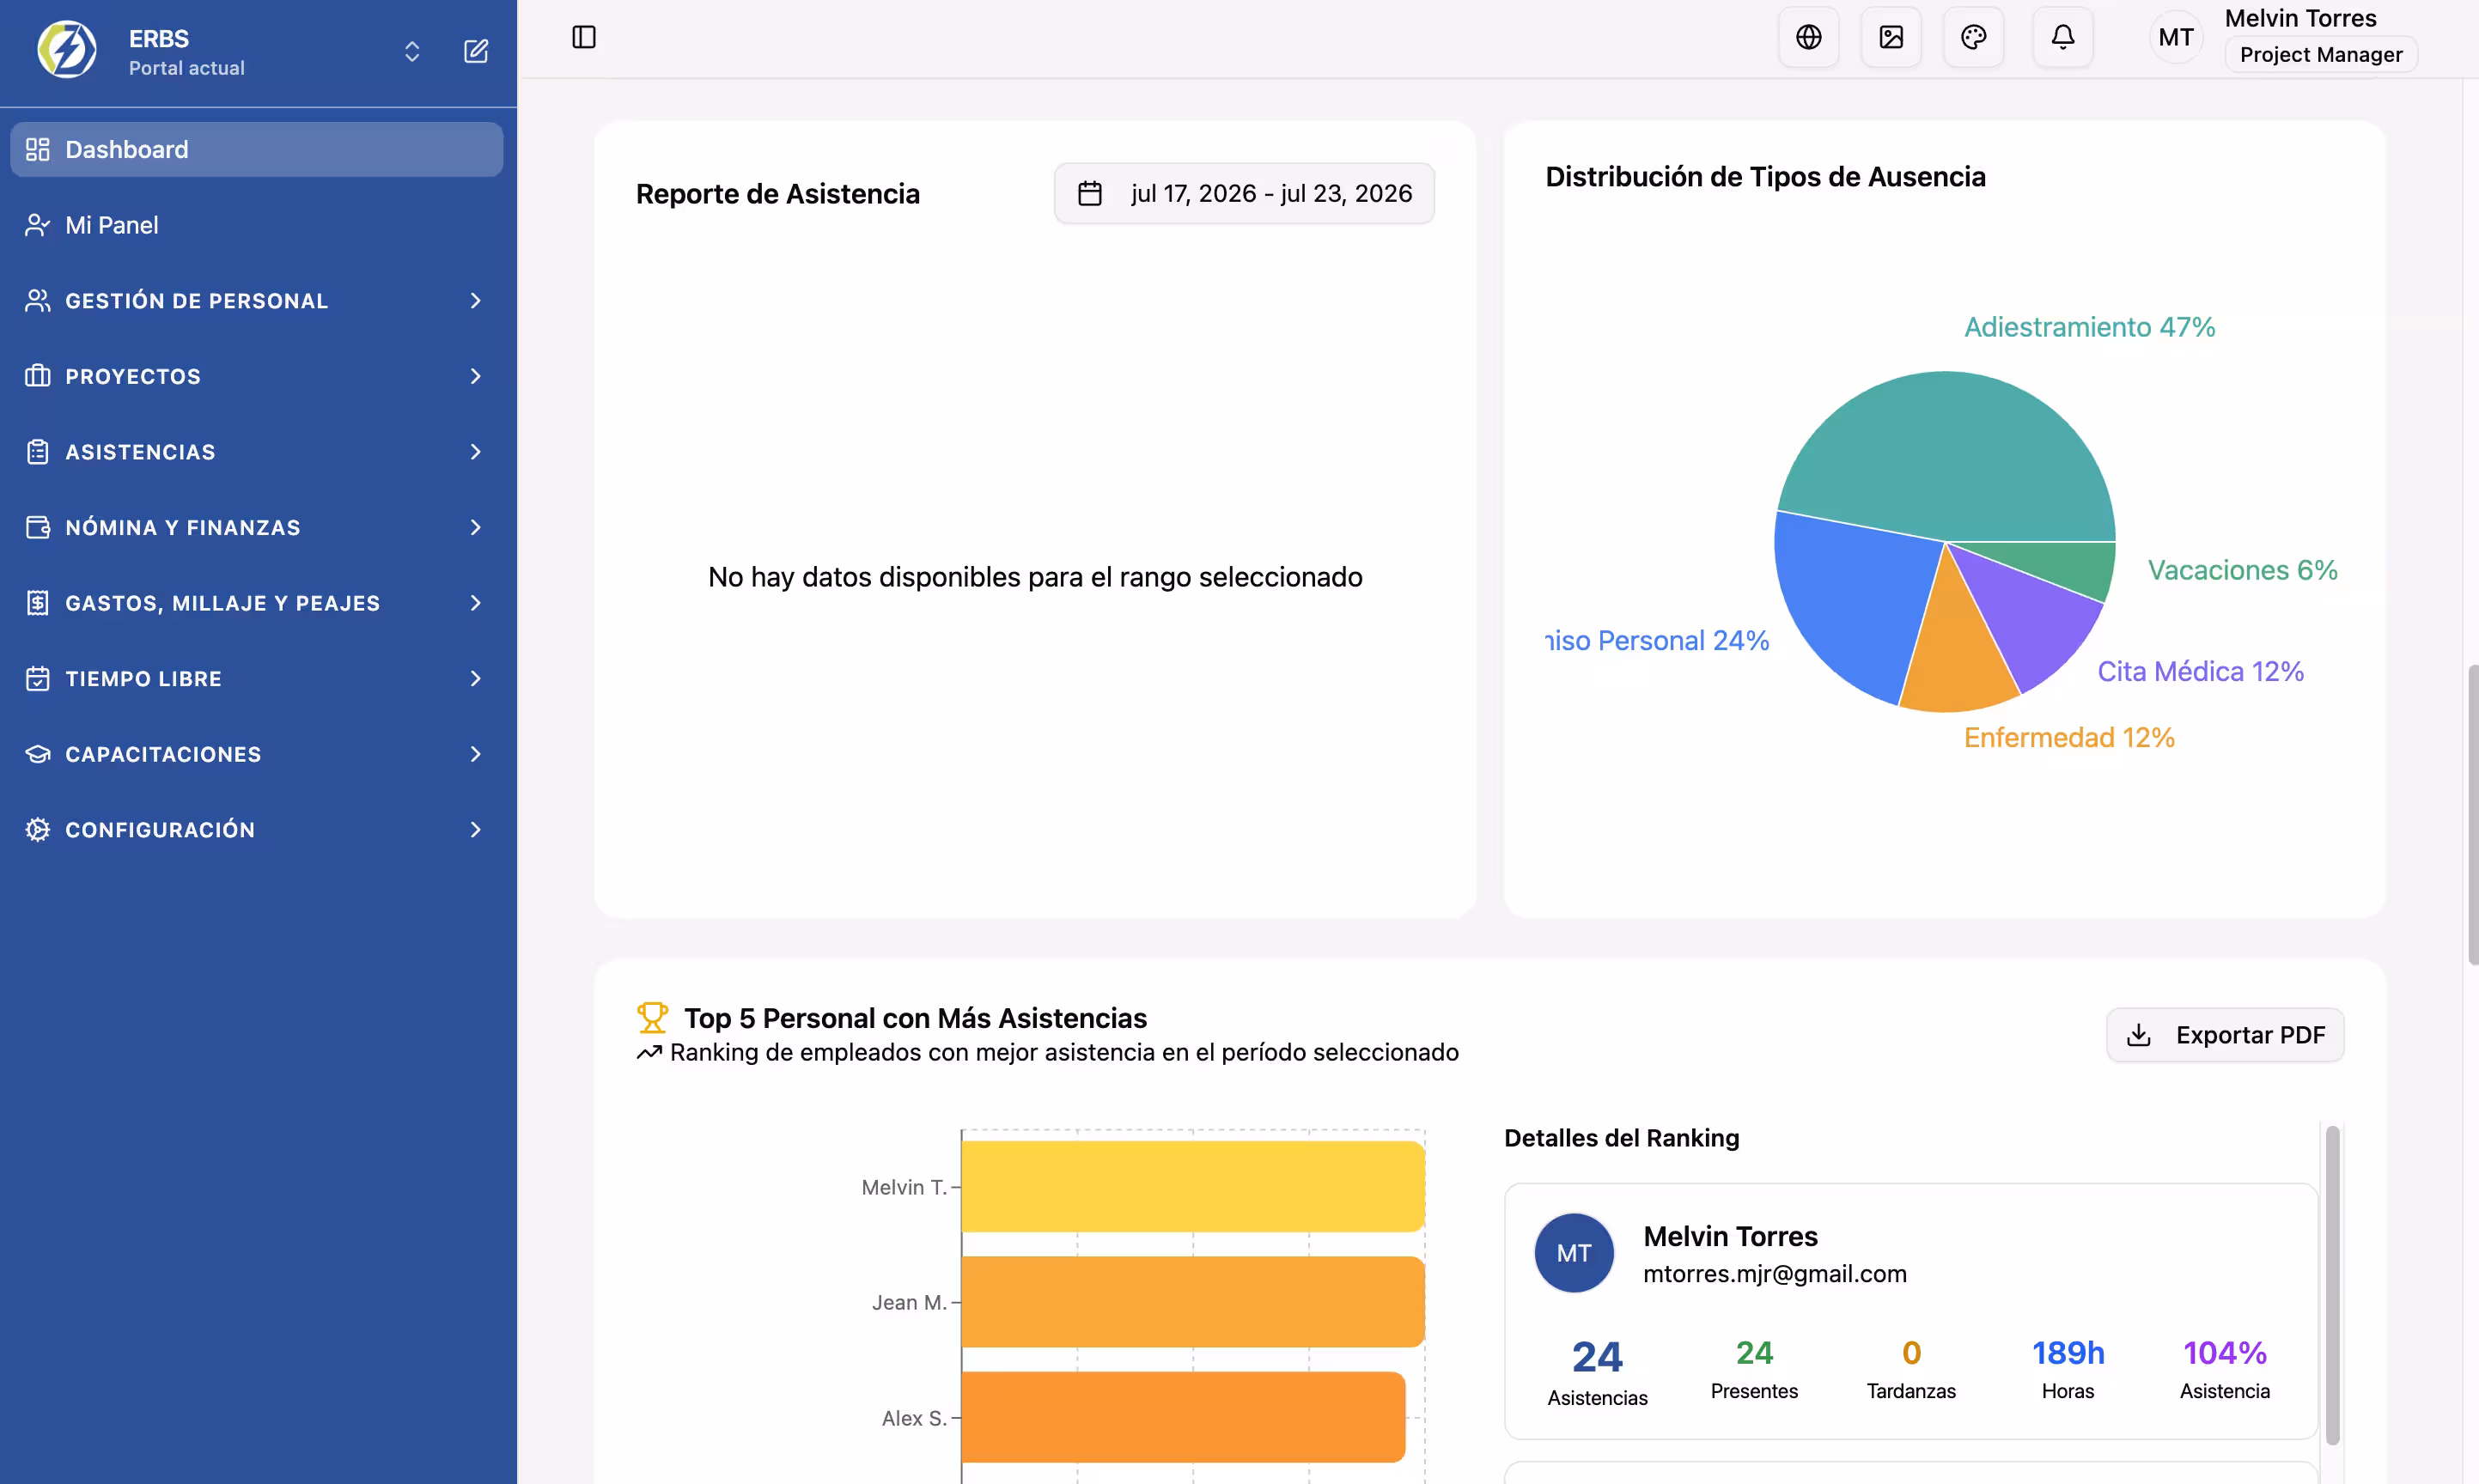Click the Alex S. bar in chart
Viewport: 2479px width, 1484px height.
[1183, 1417]
